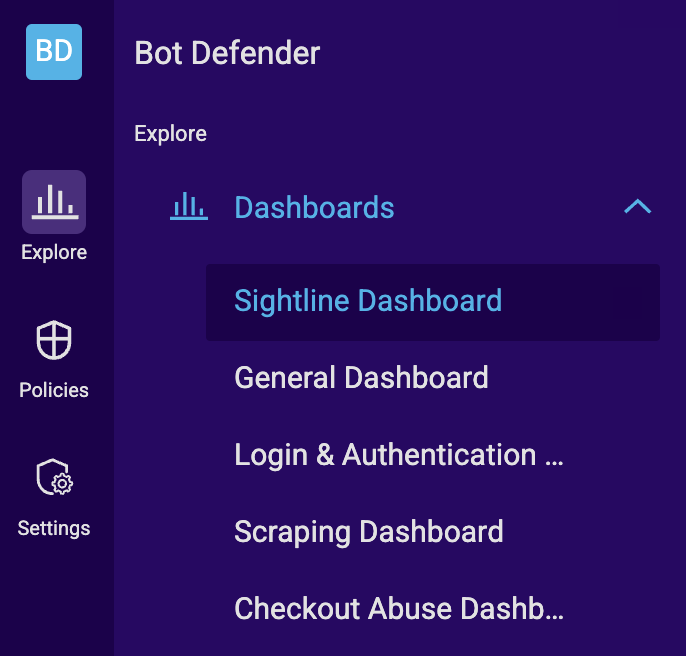
Task: Click the Dashboards bar-chart icon
Action: (189, 206)
